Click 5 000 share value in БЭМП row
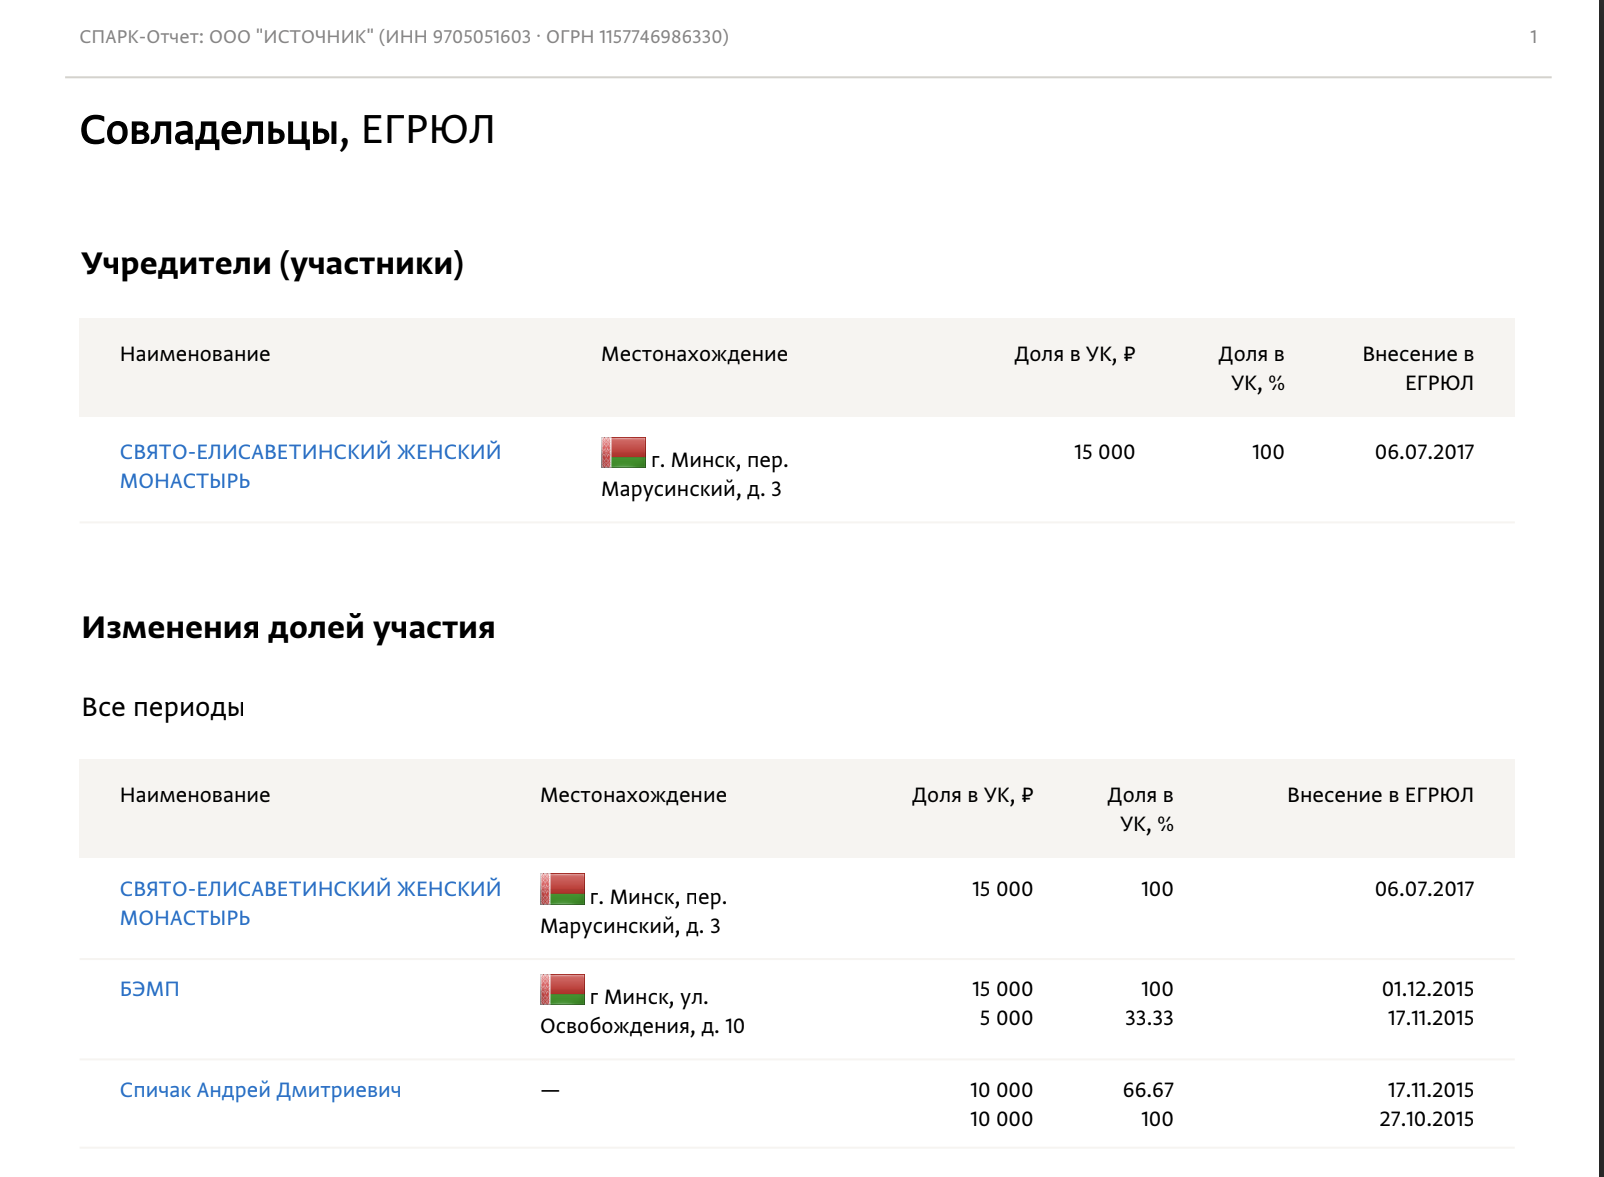Image resolution: width=1604 pixels, height=1177 pixels. [x=1006, y=1018]
